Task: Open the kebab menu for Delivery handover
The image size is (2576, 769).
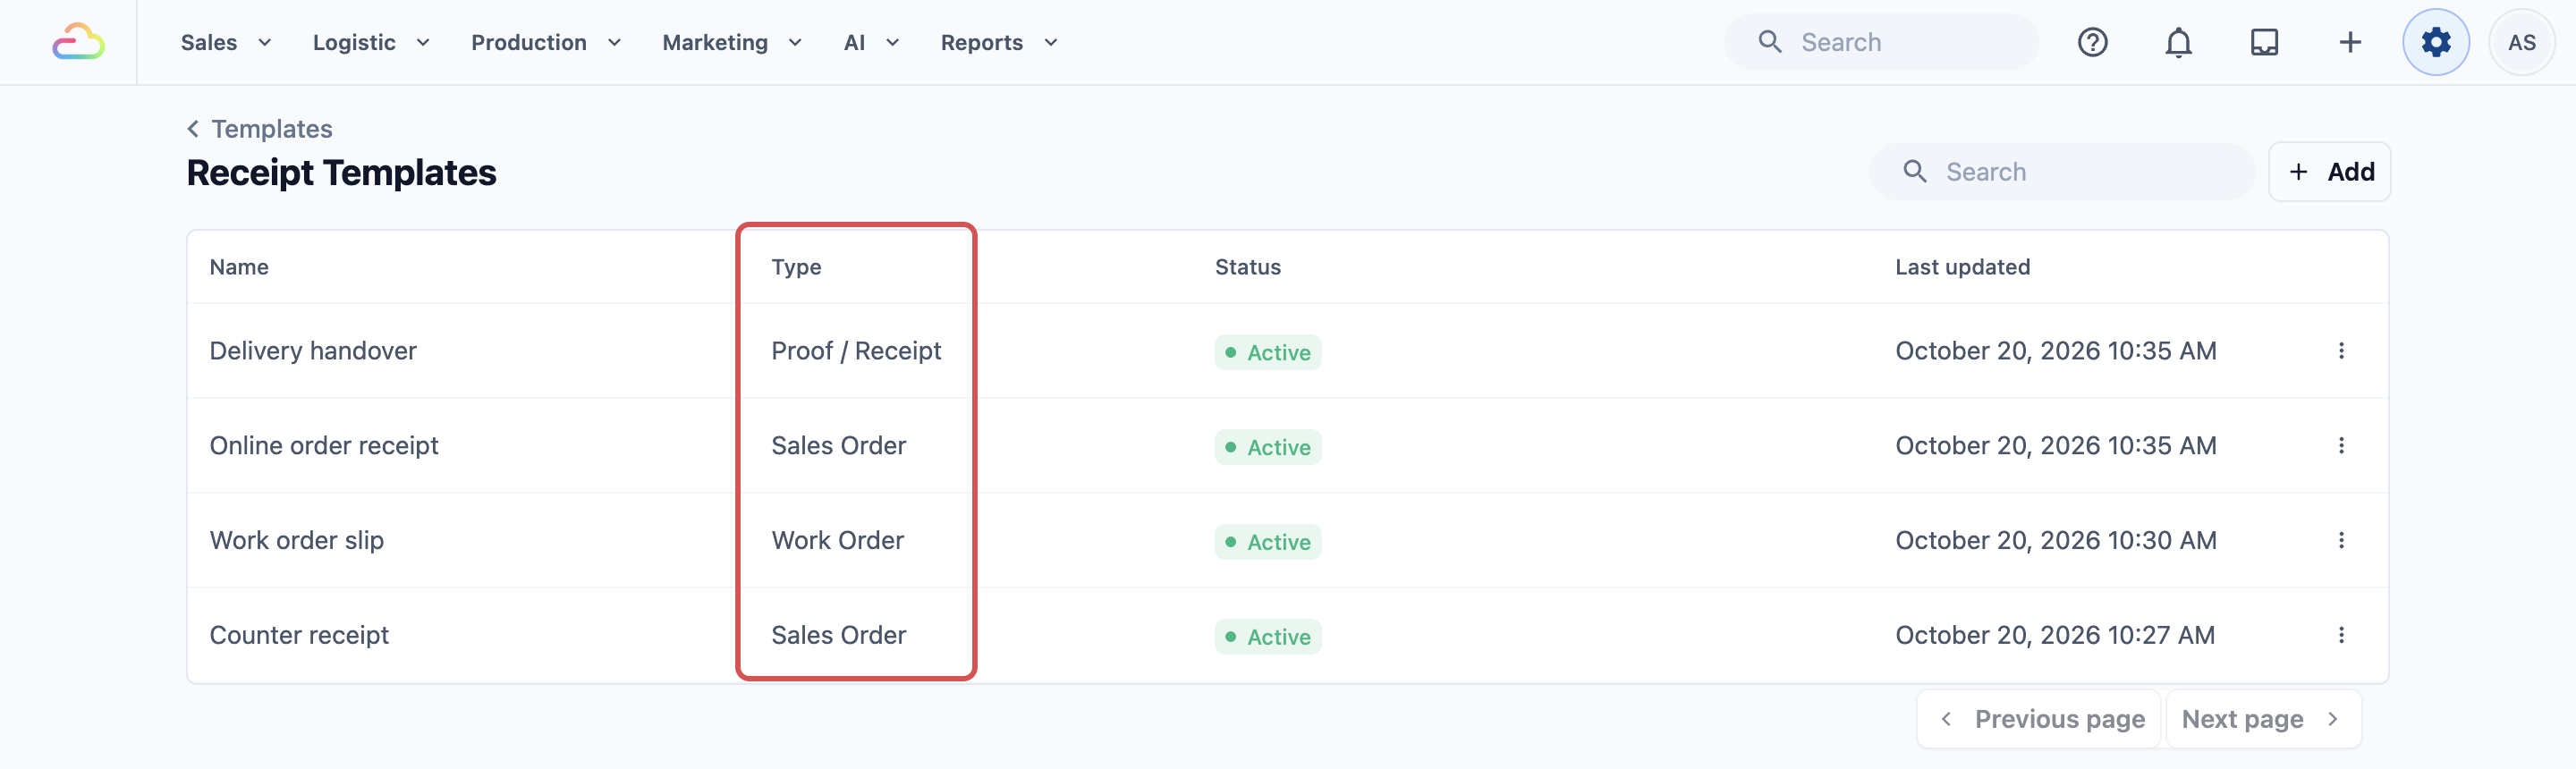Action: [2341, 351]
